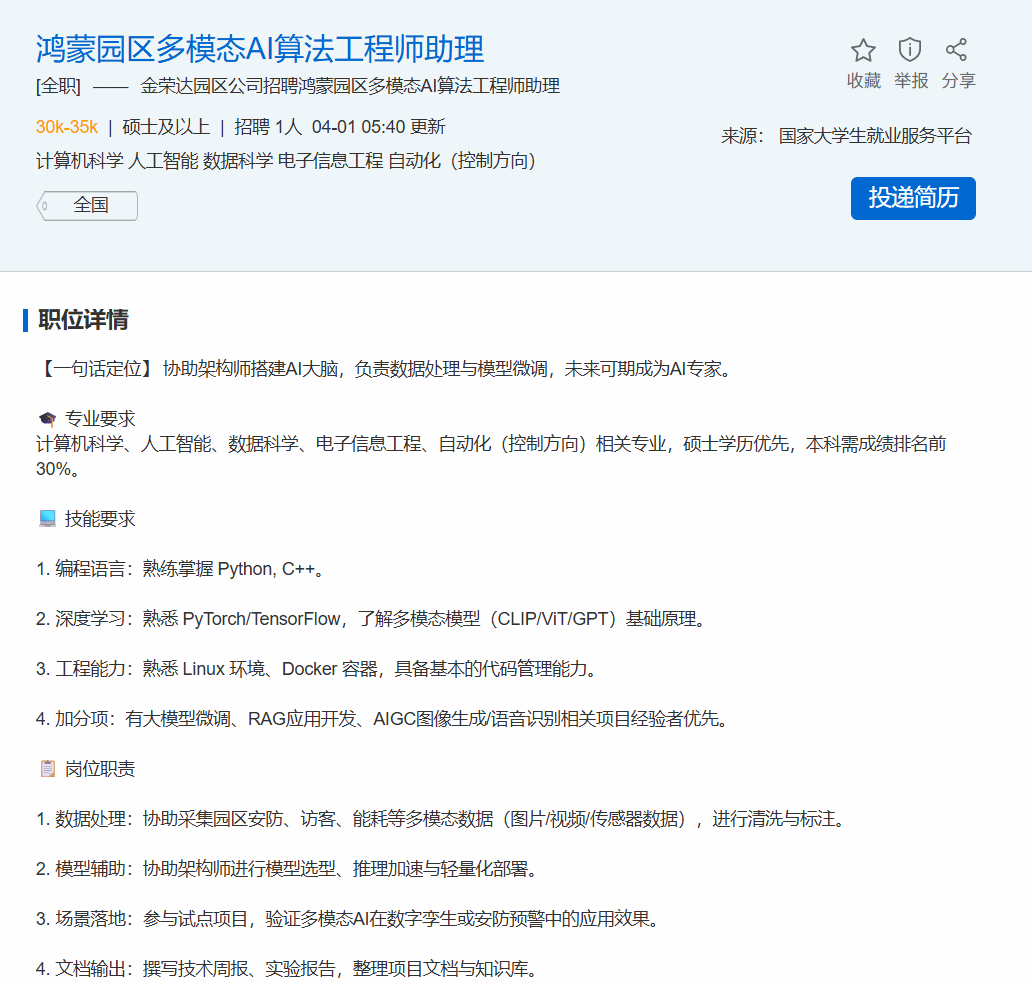Click the 职位详情 section heading

(83, 320)
